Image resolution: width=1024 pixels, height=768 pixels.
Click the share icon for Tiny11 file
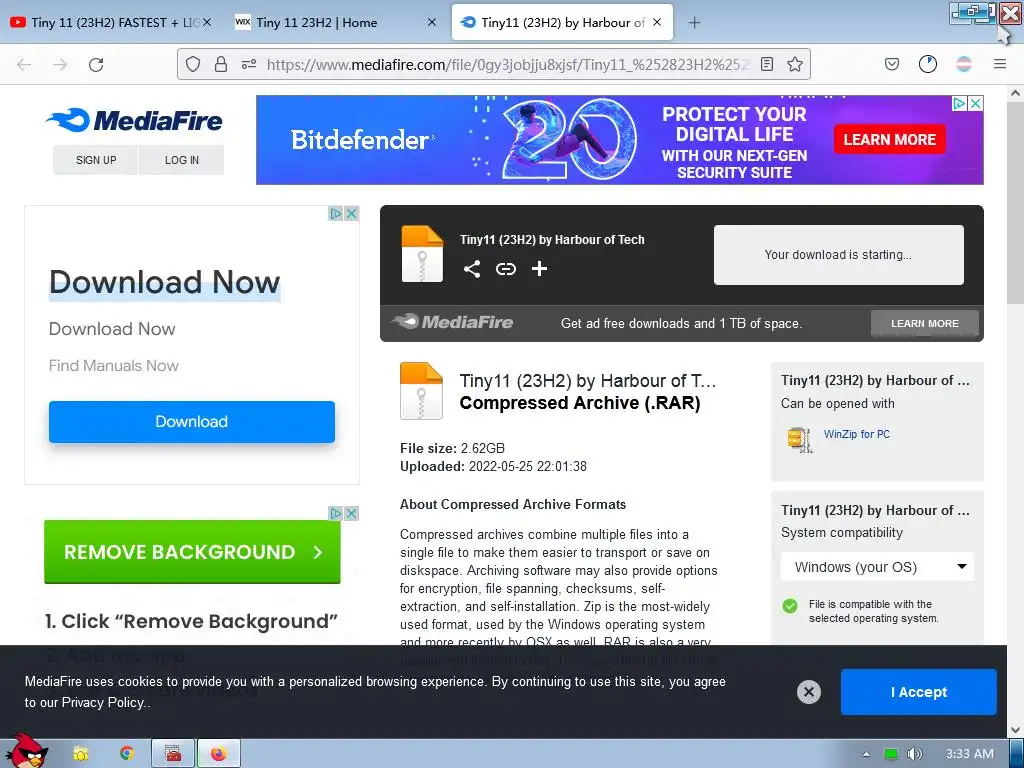click(x=472, y=268)
